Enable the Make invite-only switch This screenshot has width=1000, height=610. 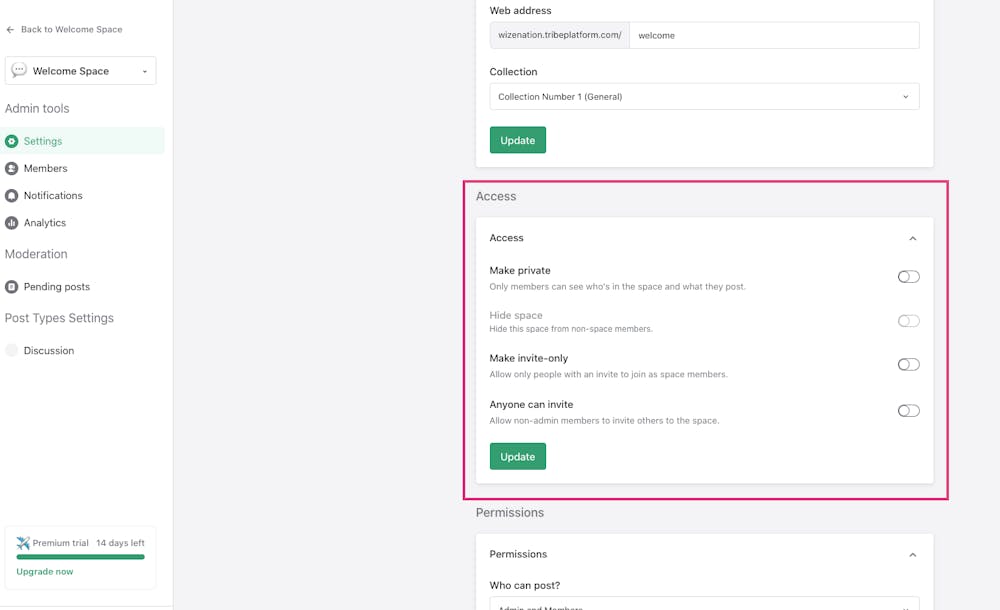coord(908,365)
